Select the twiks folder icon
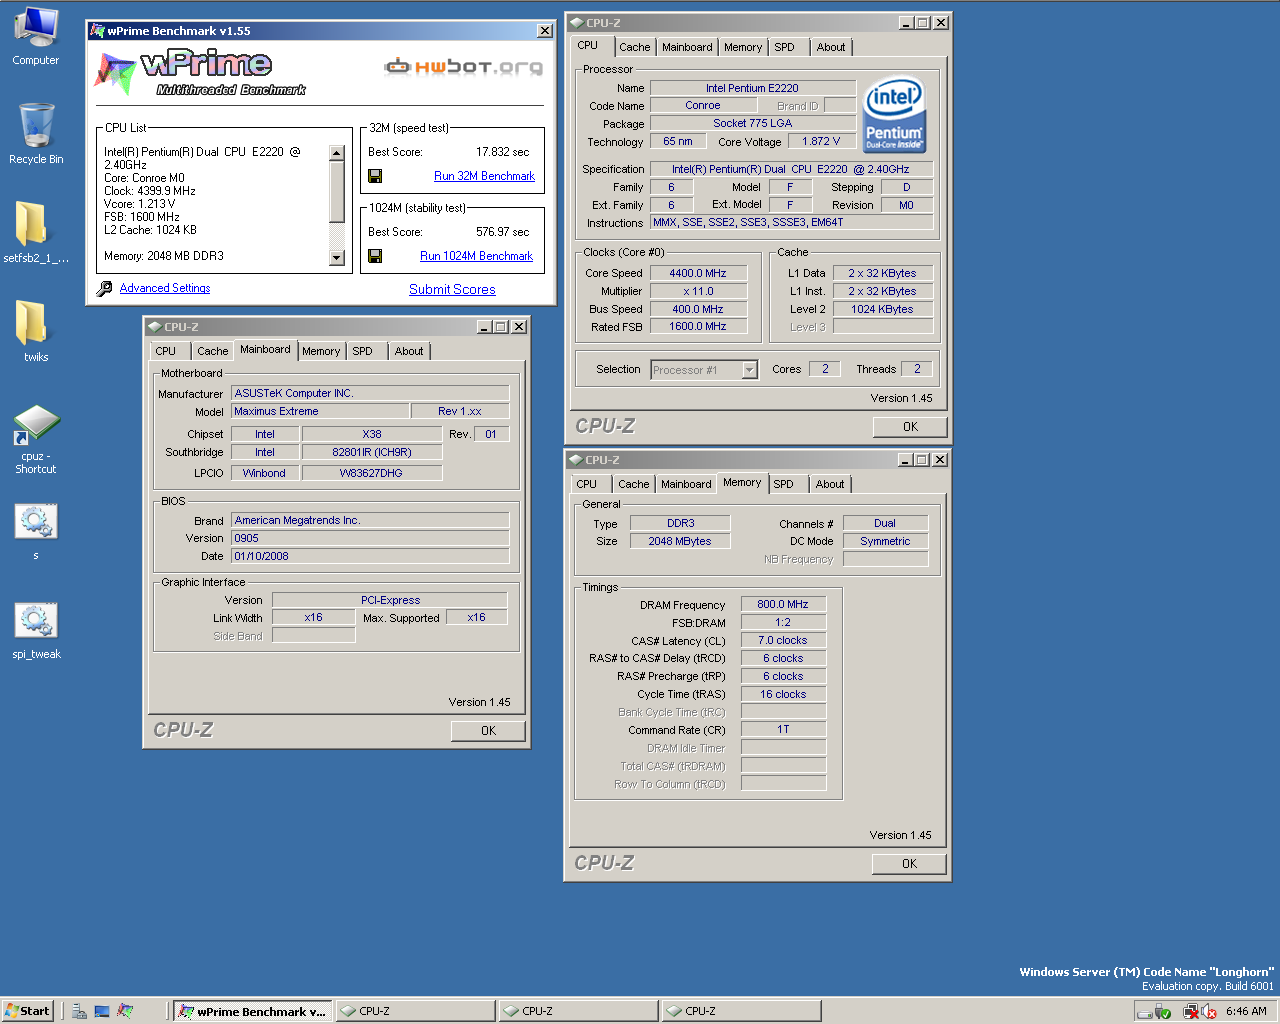Image resolution: width=1280 pixels, height=1024 pixels. point(36,331)
